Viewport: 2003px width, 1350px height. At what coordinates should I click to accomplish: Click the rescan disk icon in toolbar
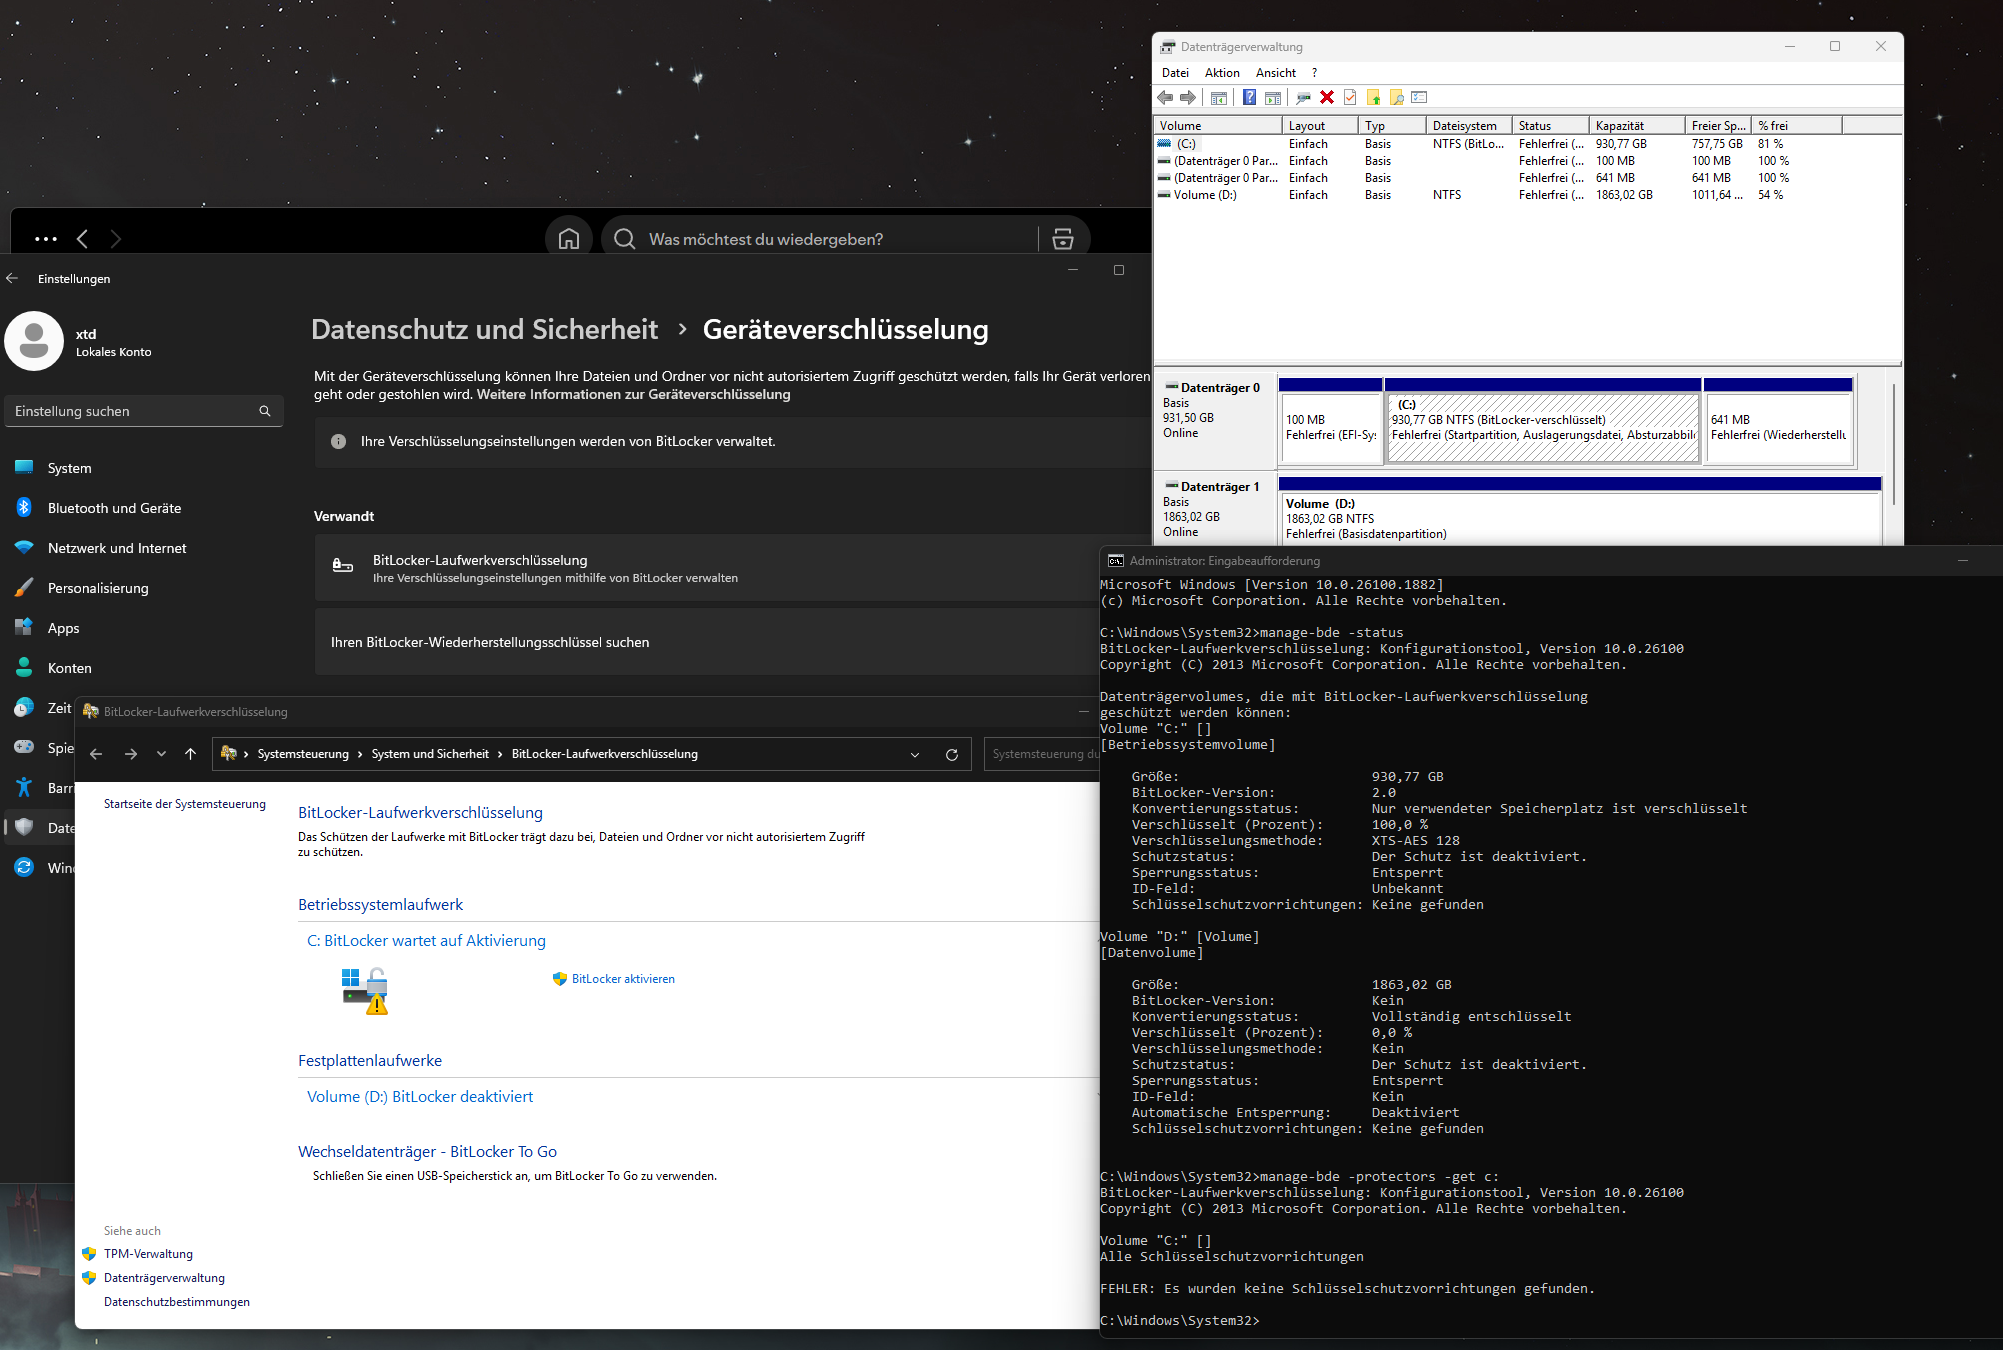coord(1303,97)
